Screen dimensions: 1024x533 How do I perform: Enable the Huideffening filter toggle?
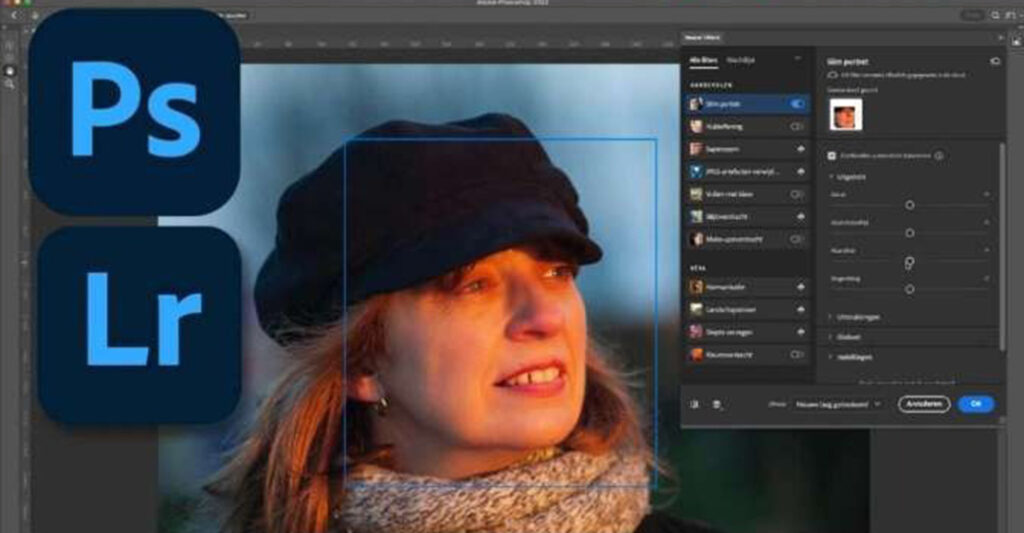click(797, 127)
